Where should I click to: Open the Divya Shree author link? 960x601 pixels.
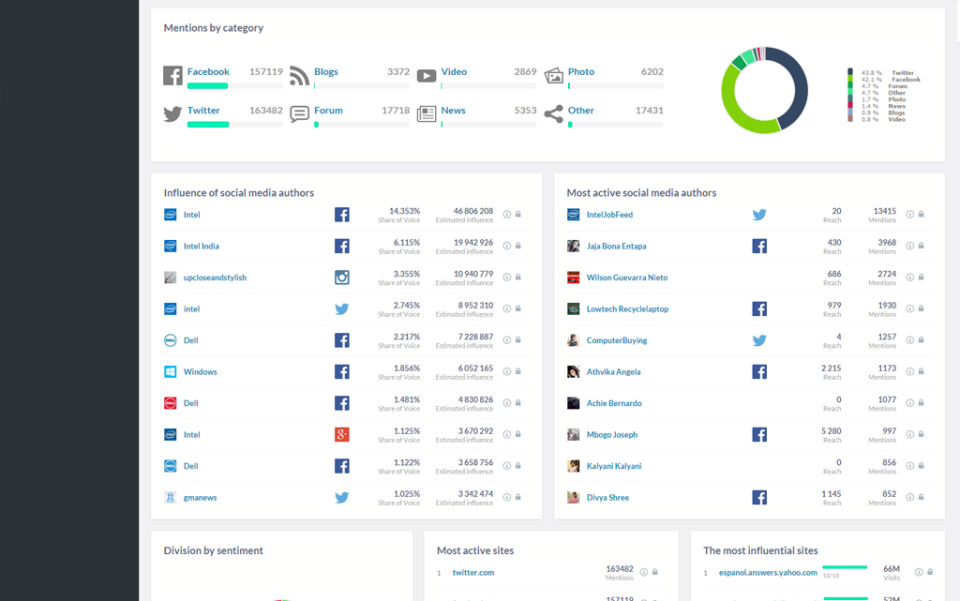(607, 498)
